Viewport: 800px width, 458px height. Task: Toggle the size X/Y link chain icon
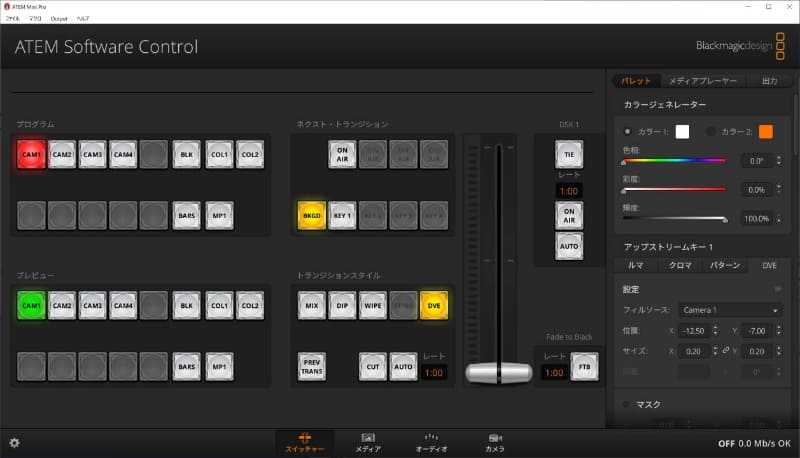pos(726,351)
